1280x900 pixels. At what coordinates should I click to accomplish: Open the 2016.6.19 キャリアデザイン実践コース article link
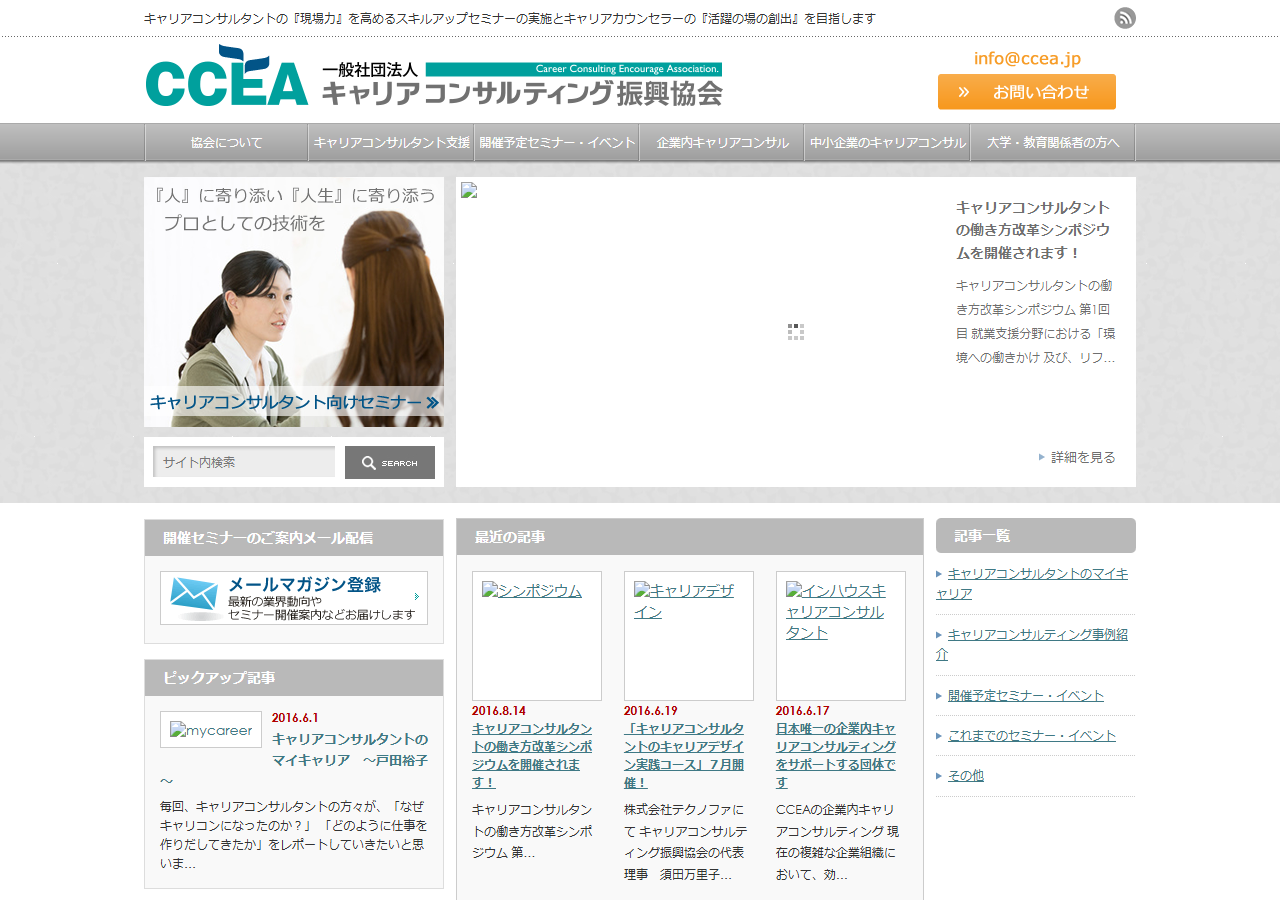(x=685, y=755)
